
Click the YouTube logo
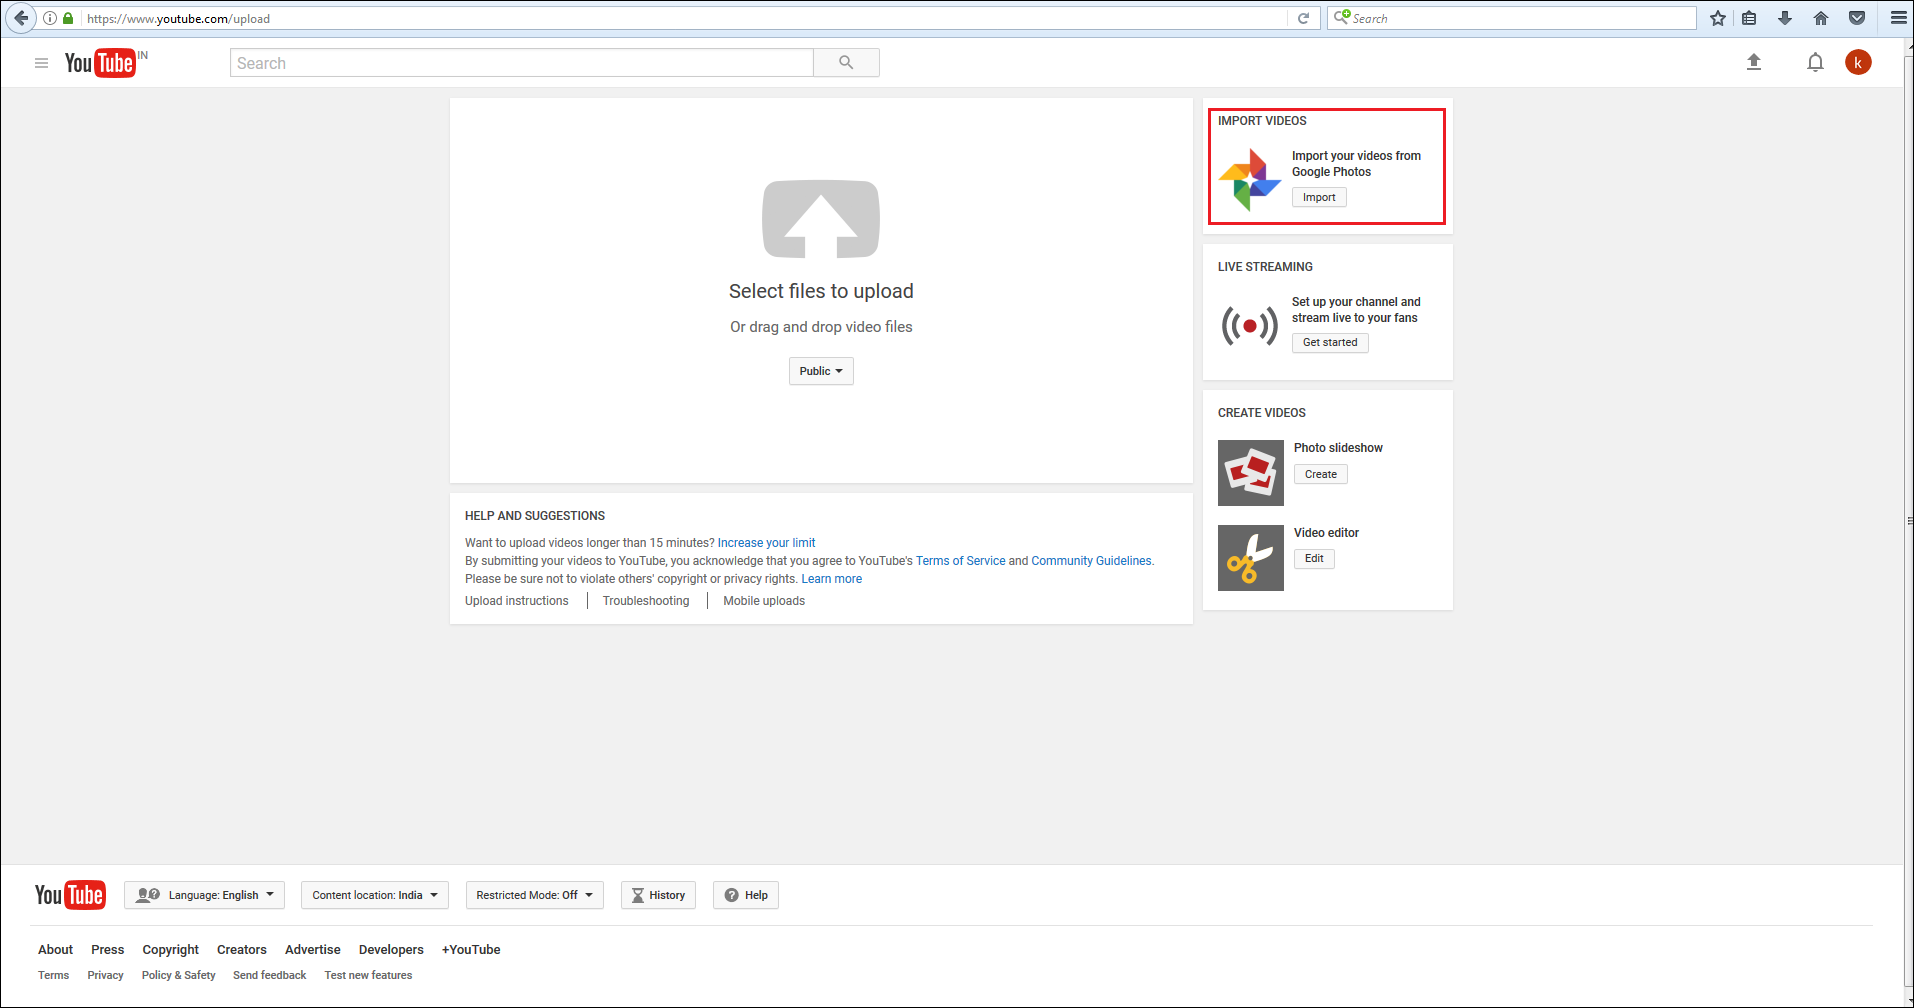(x=100, y=62)
